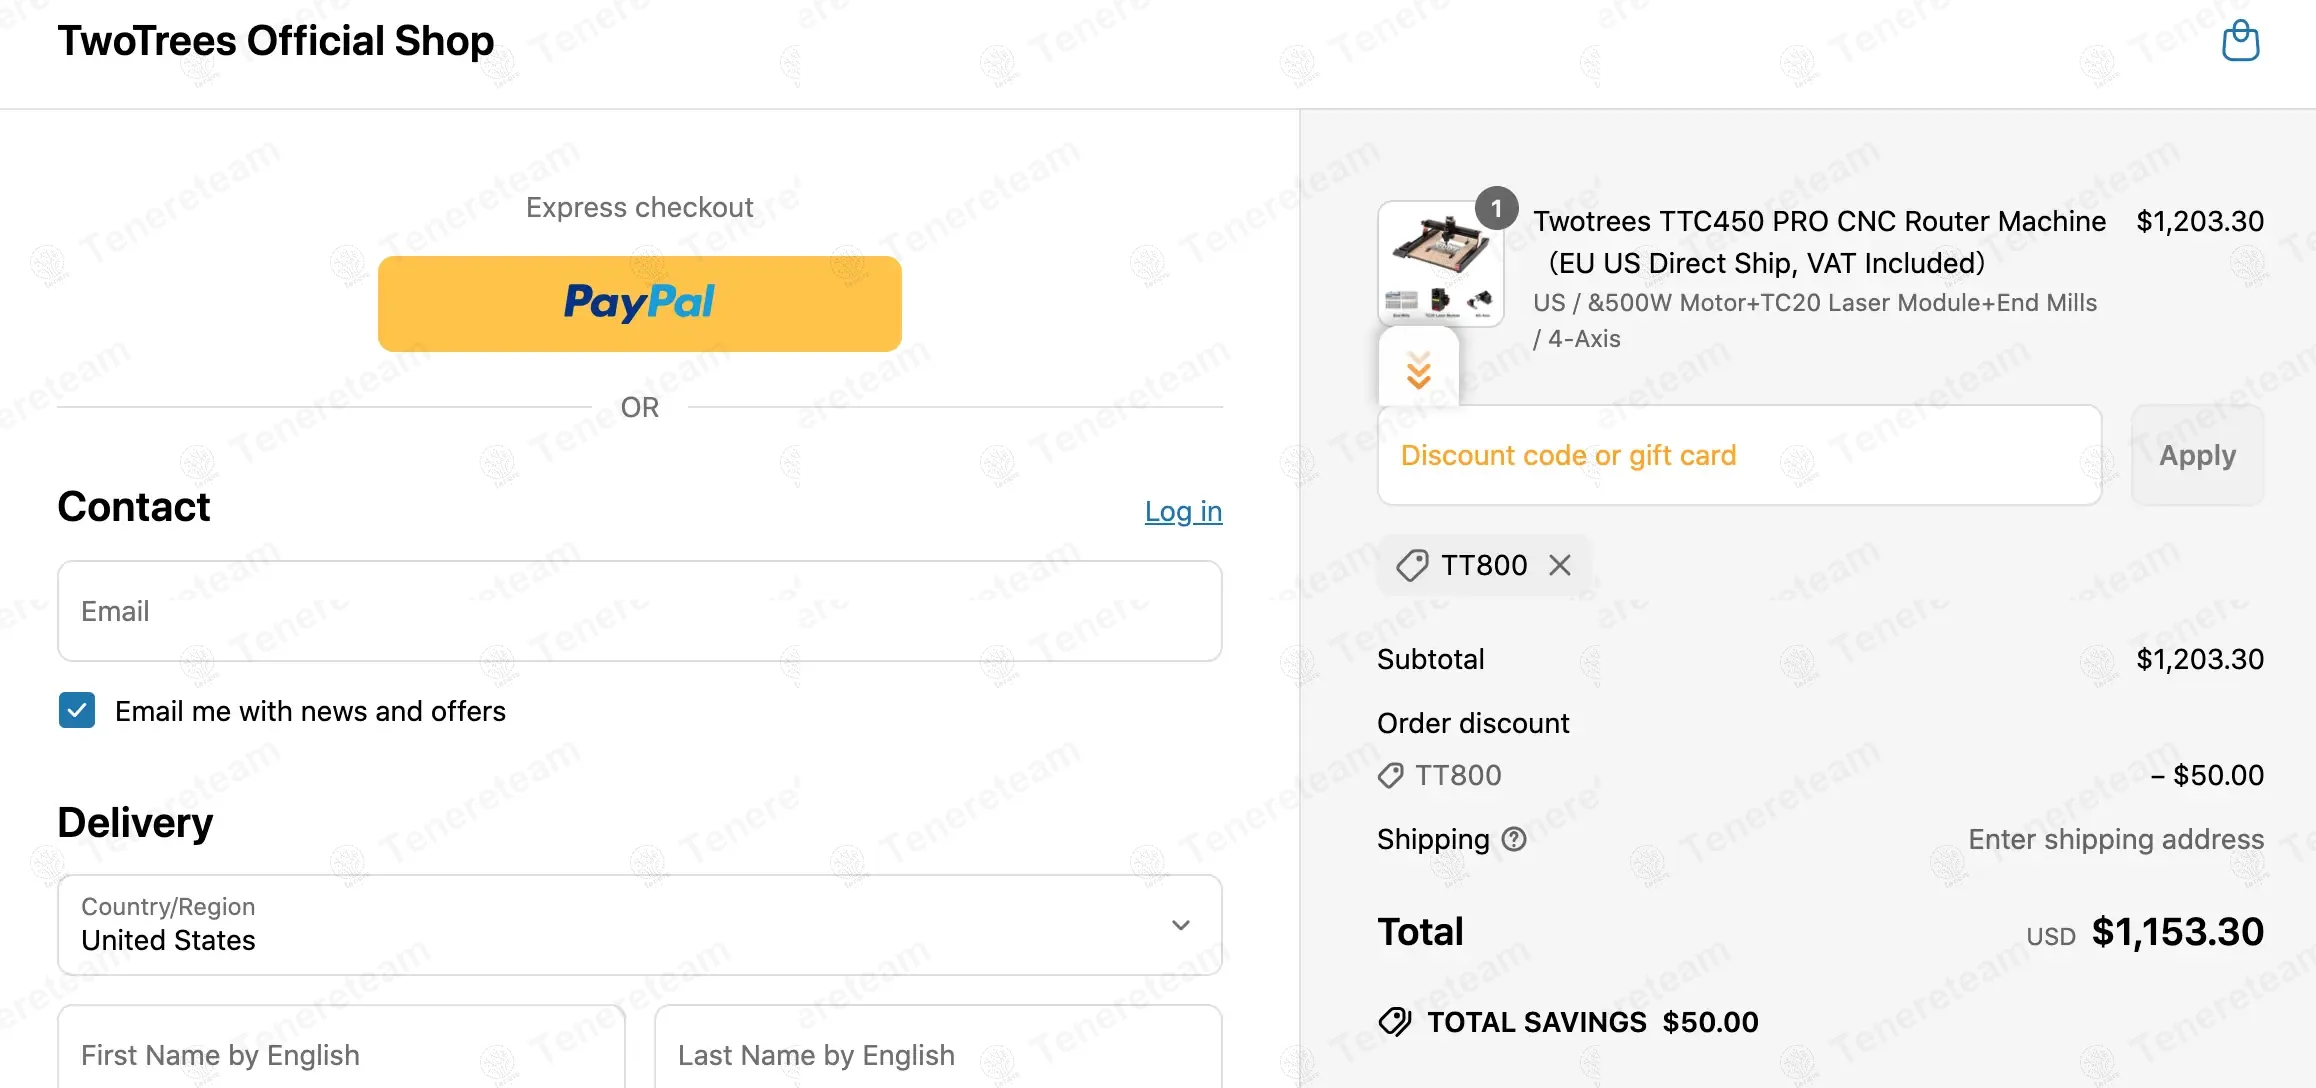Focus the Email input field
Screen dimensions: 2316x1088
(x=640, y=611)
